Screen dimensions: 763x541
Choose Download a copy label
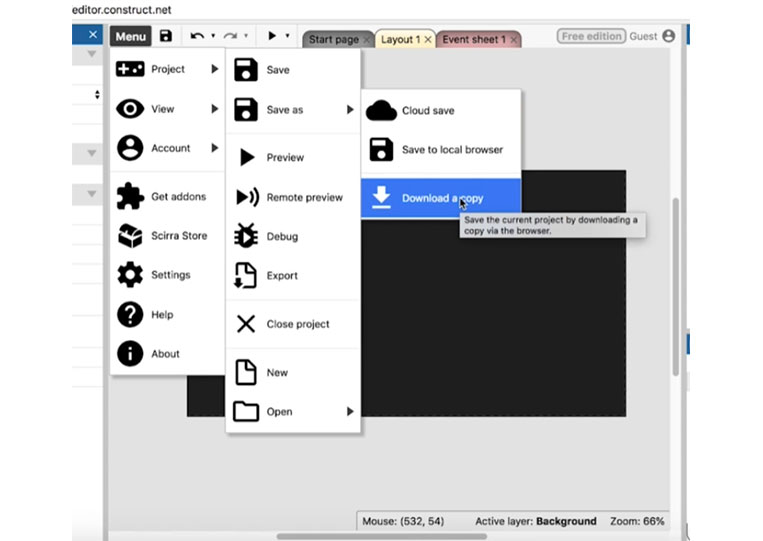click(442, 198)
